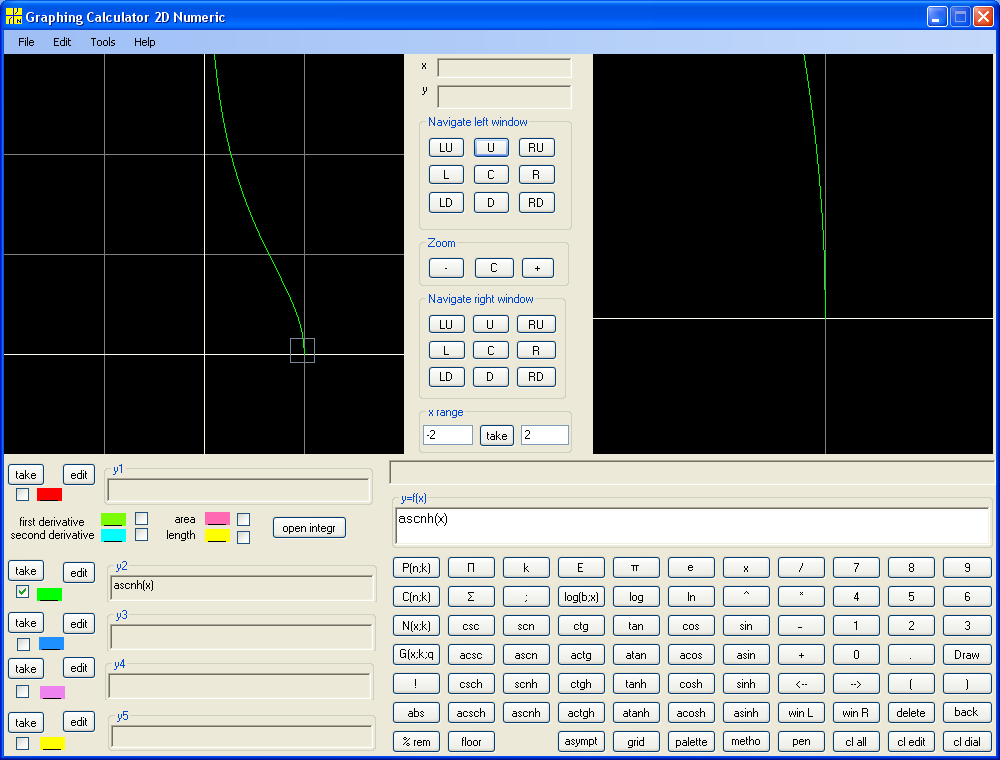Click U in Navigate left window
Viewport: 1000px width, 760px height.
tap(491, 147)
